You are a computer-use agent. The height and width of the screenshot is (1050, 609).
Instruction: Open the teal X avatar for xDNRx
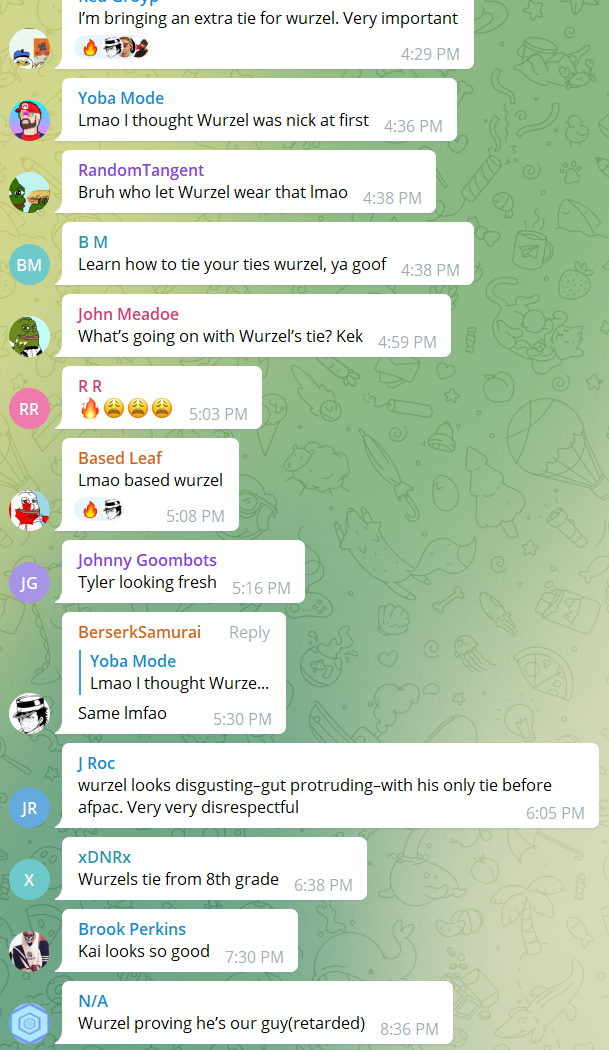tap(29, 880)
